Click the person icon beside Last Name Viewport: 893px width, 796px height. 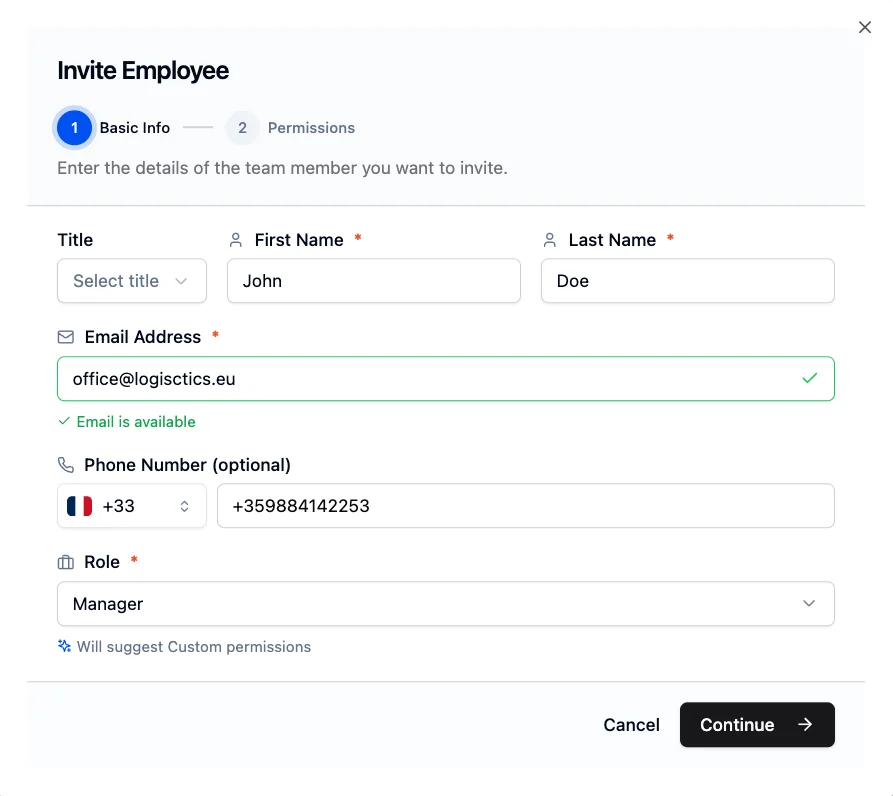(x=550, y=240)
